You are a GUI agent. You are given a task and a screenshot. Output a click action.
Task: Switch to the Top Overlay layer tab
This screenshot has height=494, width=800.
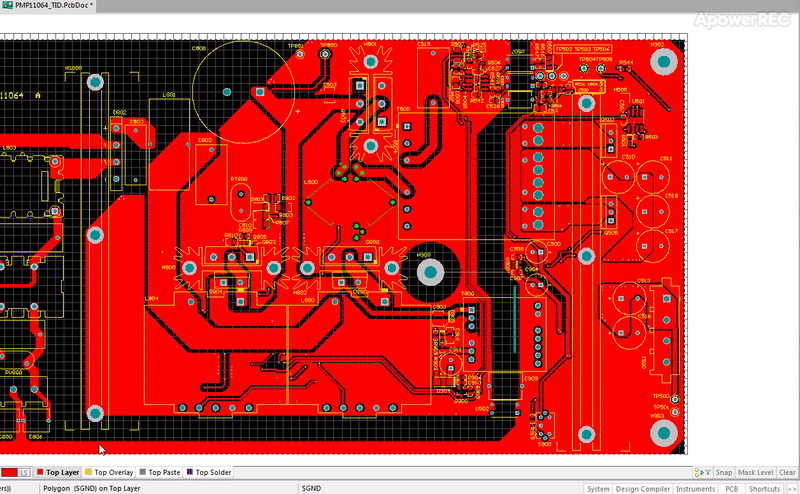109,473
